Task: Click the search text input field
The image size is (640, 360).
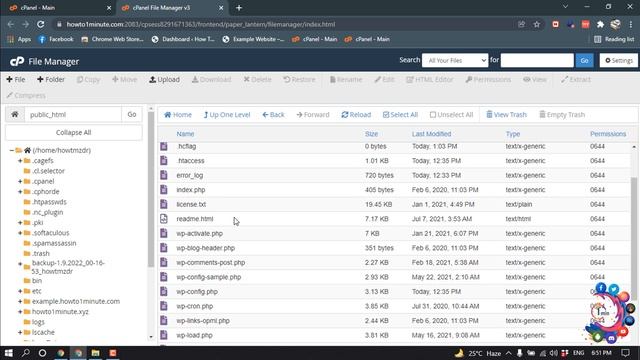Action: 537,60
